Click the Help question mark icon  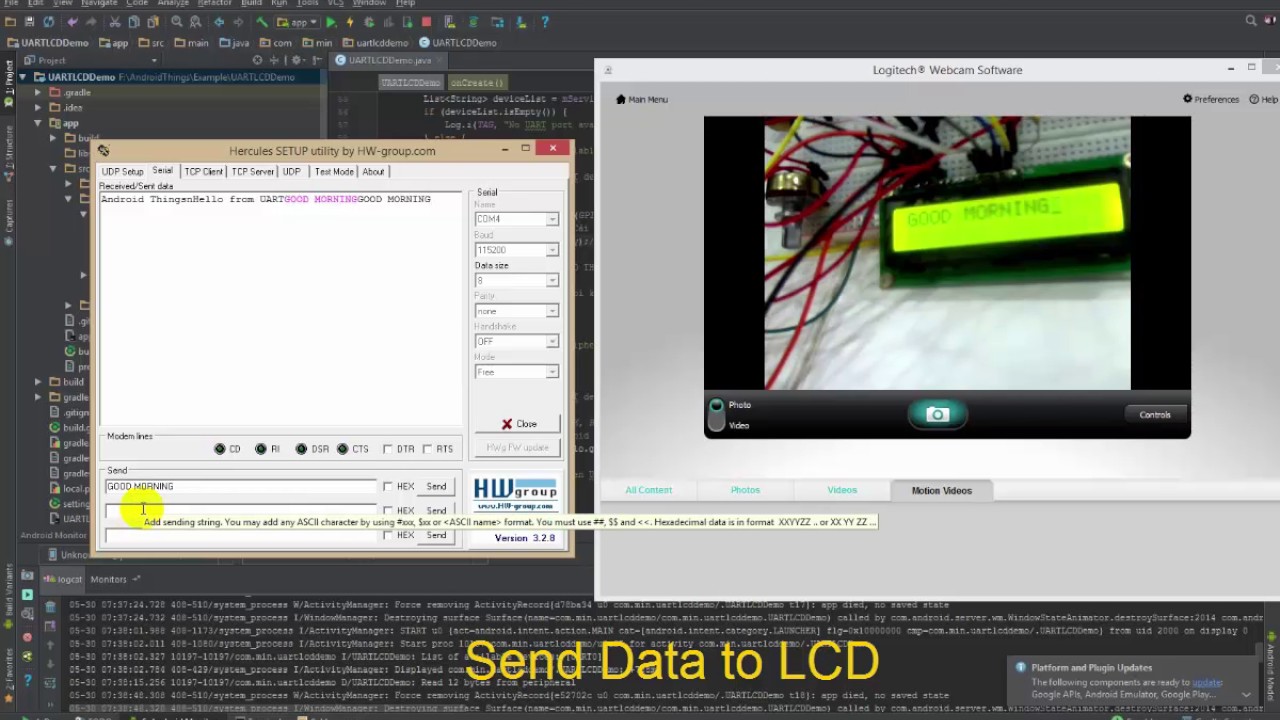click(545, 22)
